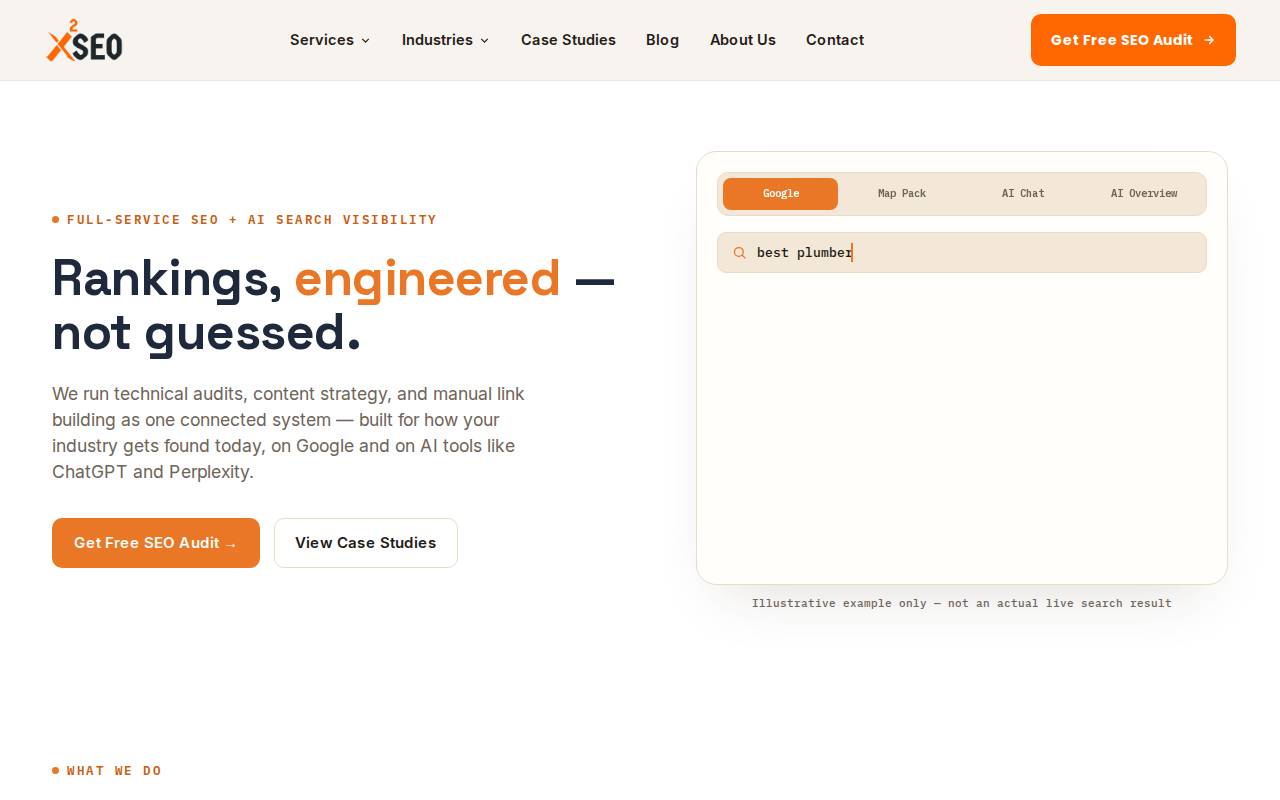Switch to the Map Pack tab
The height and width of the screenshot is (800, 1280).
902,194
